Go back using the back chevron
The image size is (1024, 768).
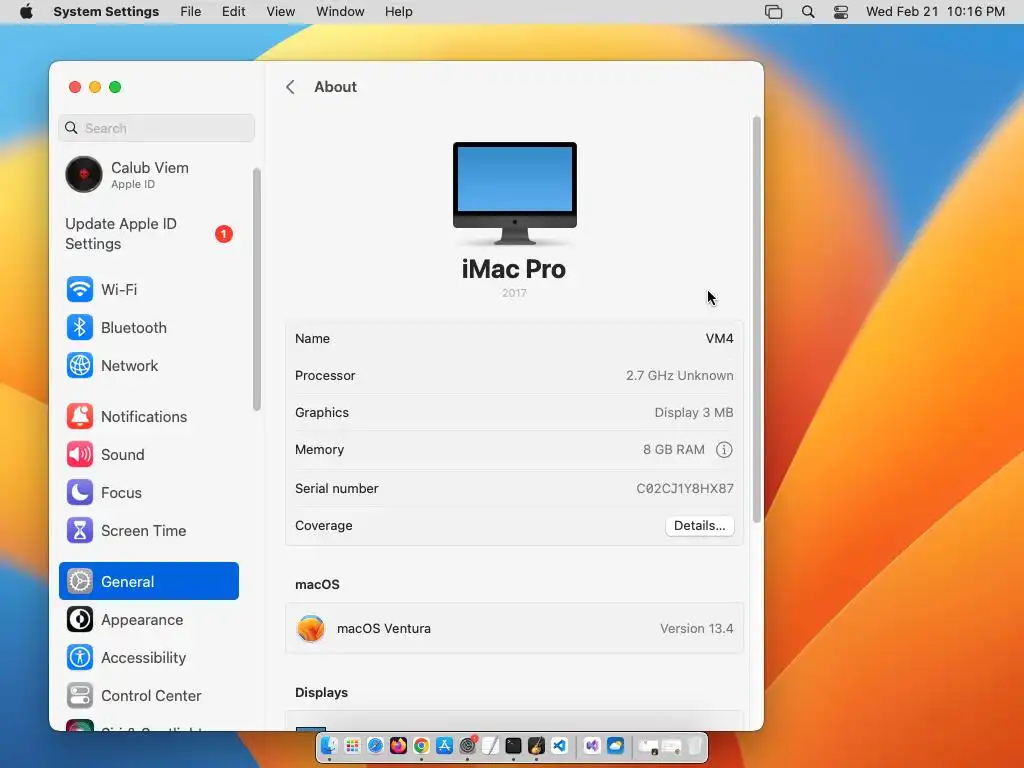click(291, 87)
